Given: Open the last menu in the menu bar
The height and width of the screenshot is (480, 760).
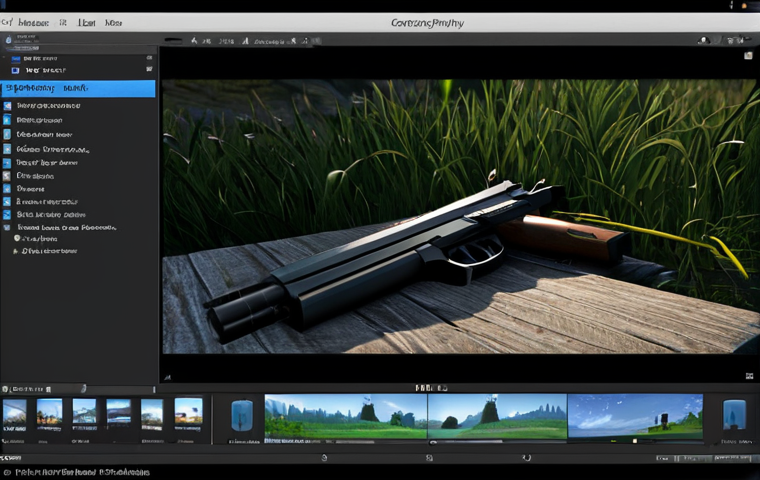Looking at the screenshot, I should tap(113, 23).
